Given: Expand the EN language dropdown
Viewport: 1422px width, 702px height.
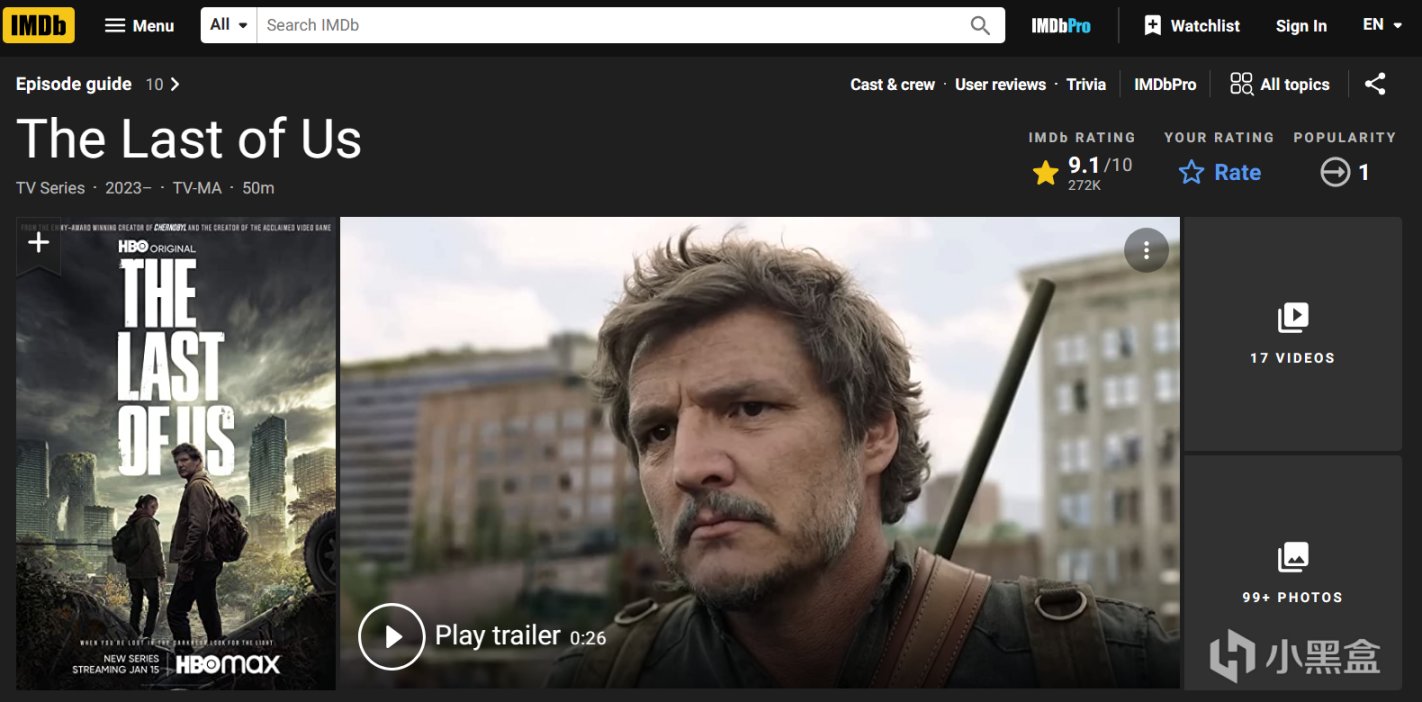Looking at the screenshot, I should pos(1382,25).
